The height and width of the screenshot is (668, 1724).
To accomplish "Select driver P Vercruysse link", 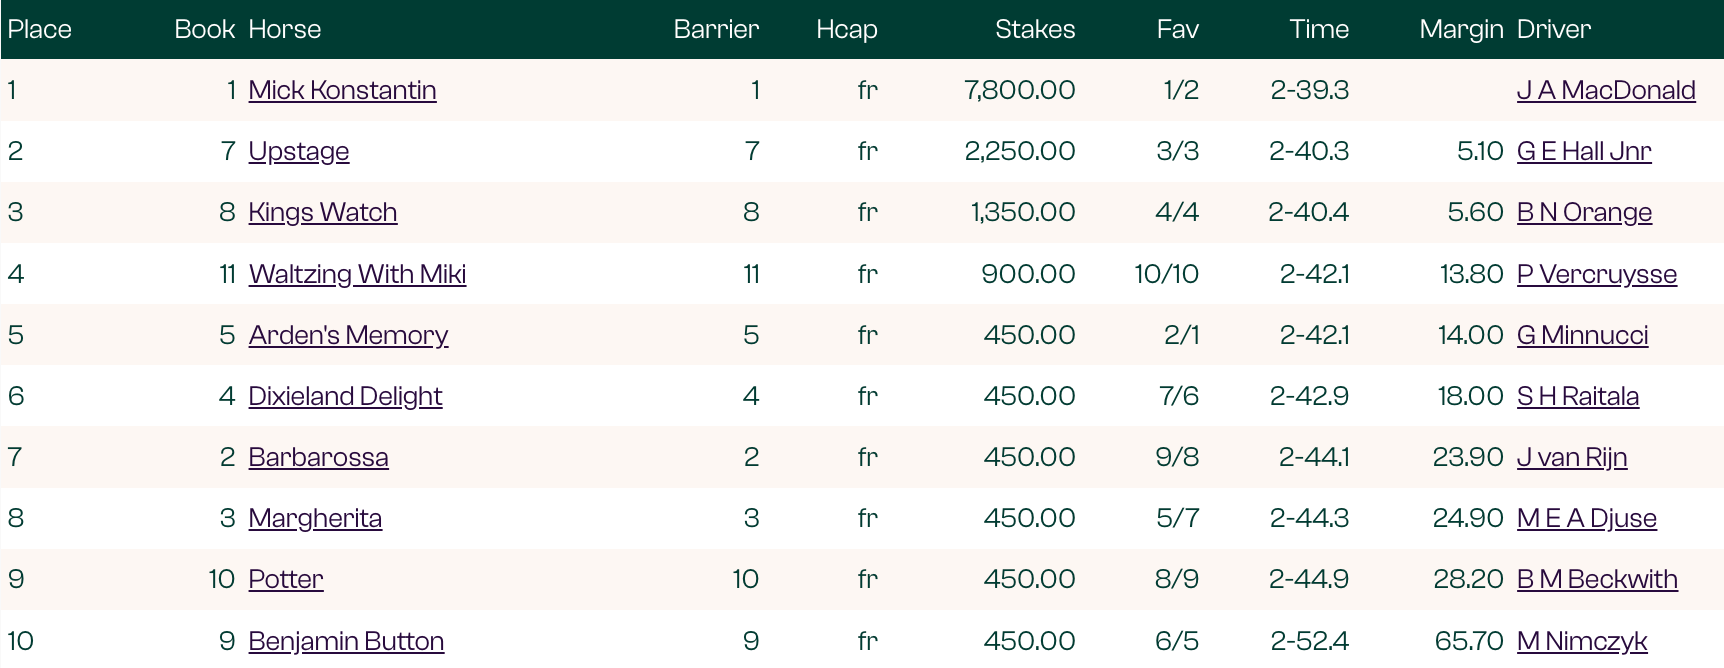I will tap(1596, 274).
